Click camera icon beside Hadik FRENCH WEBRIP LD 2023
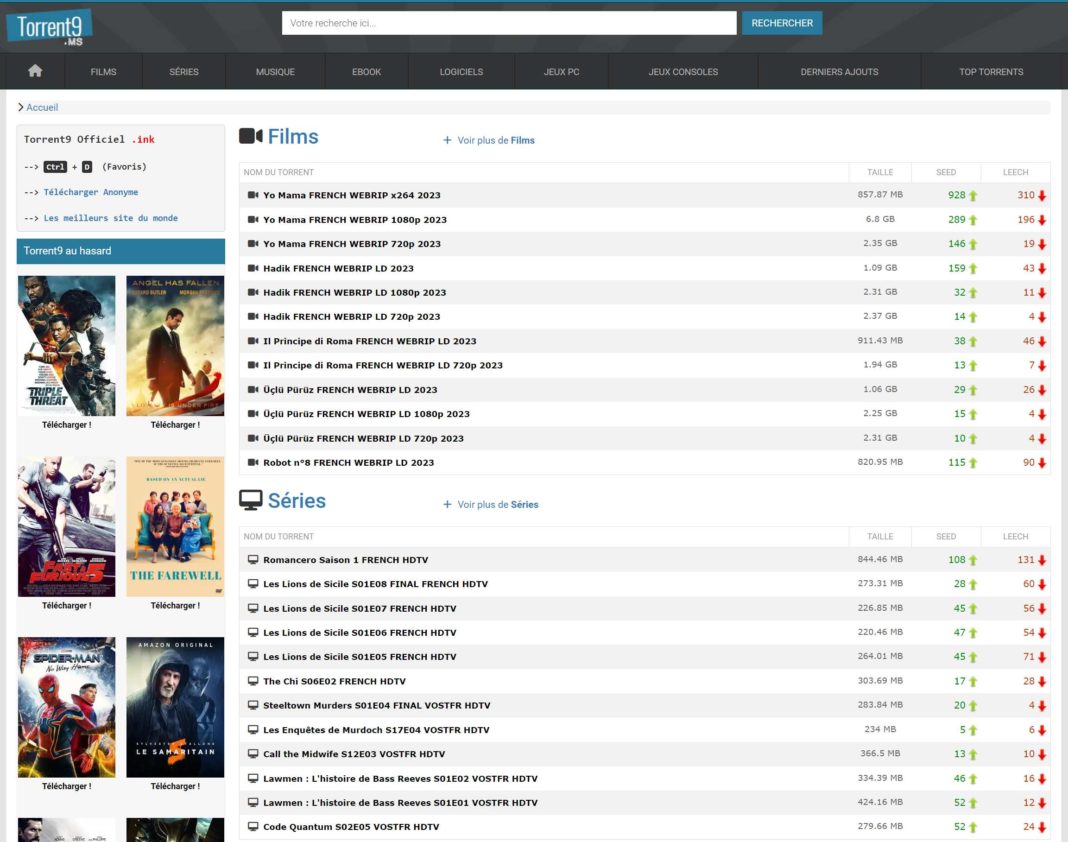The image size is (1068, 842). click(253, 268)
